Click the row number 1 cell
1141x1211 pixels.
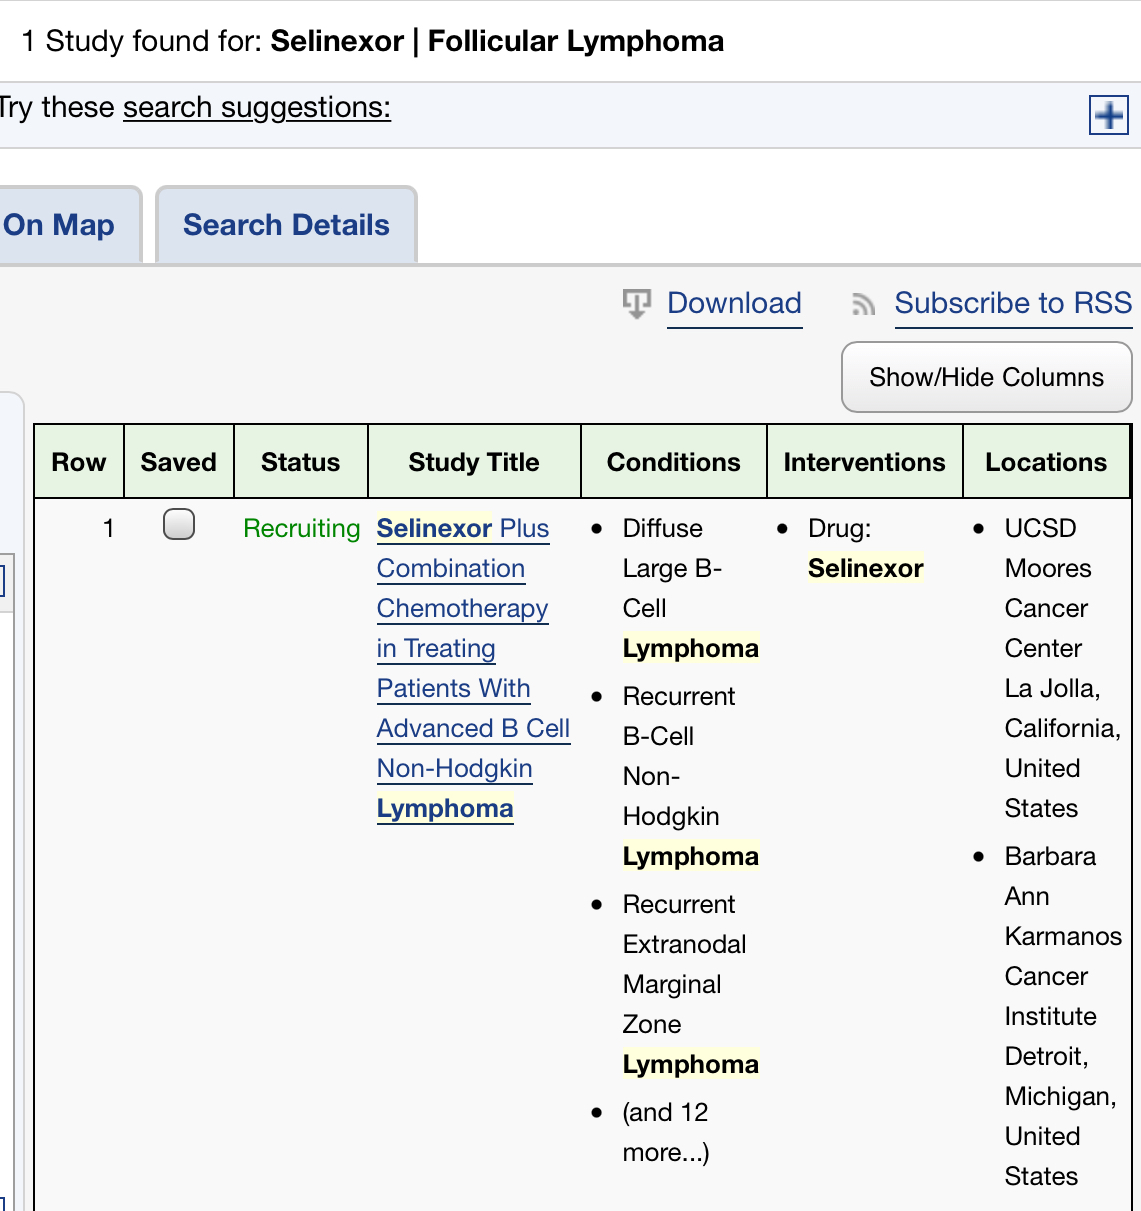[108, 528]
